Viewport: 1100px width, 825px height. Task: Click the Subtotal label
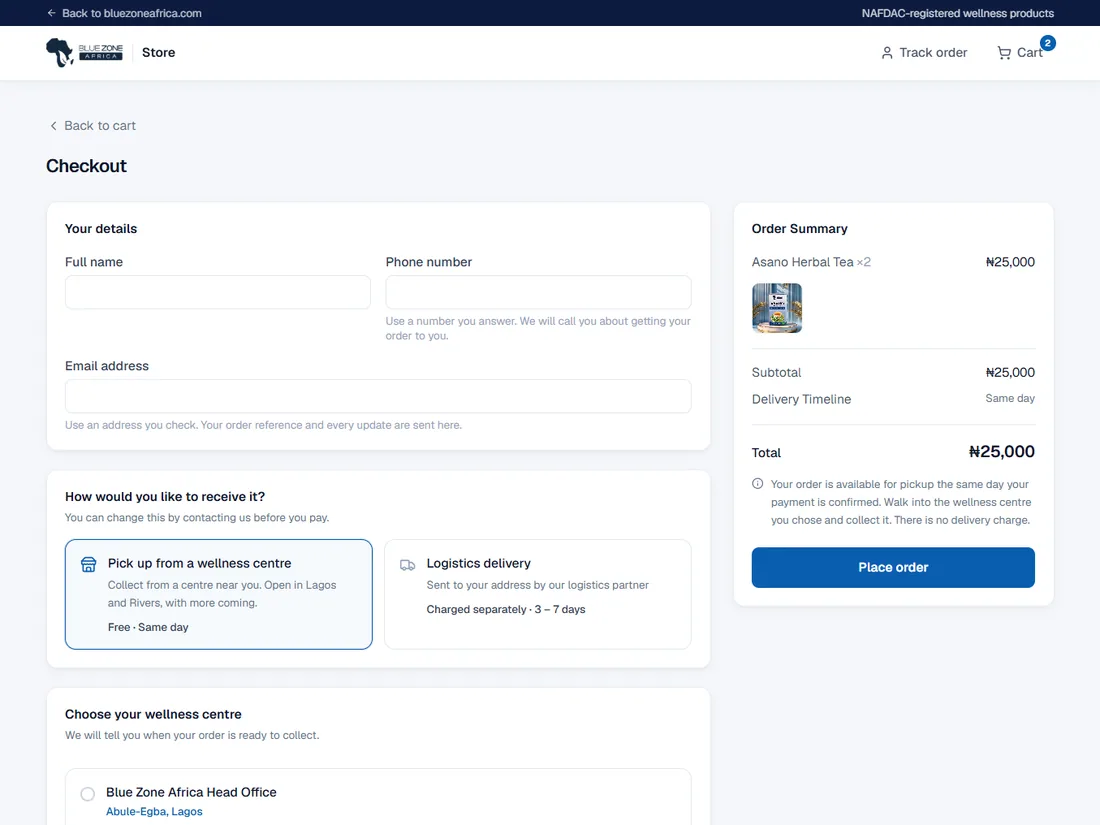click(x=777, y=373)
